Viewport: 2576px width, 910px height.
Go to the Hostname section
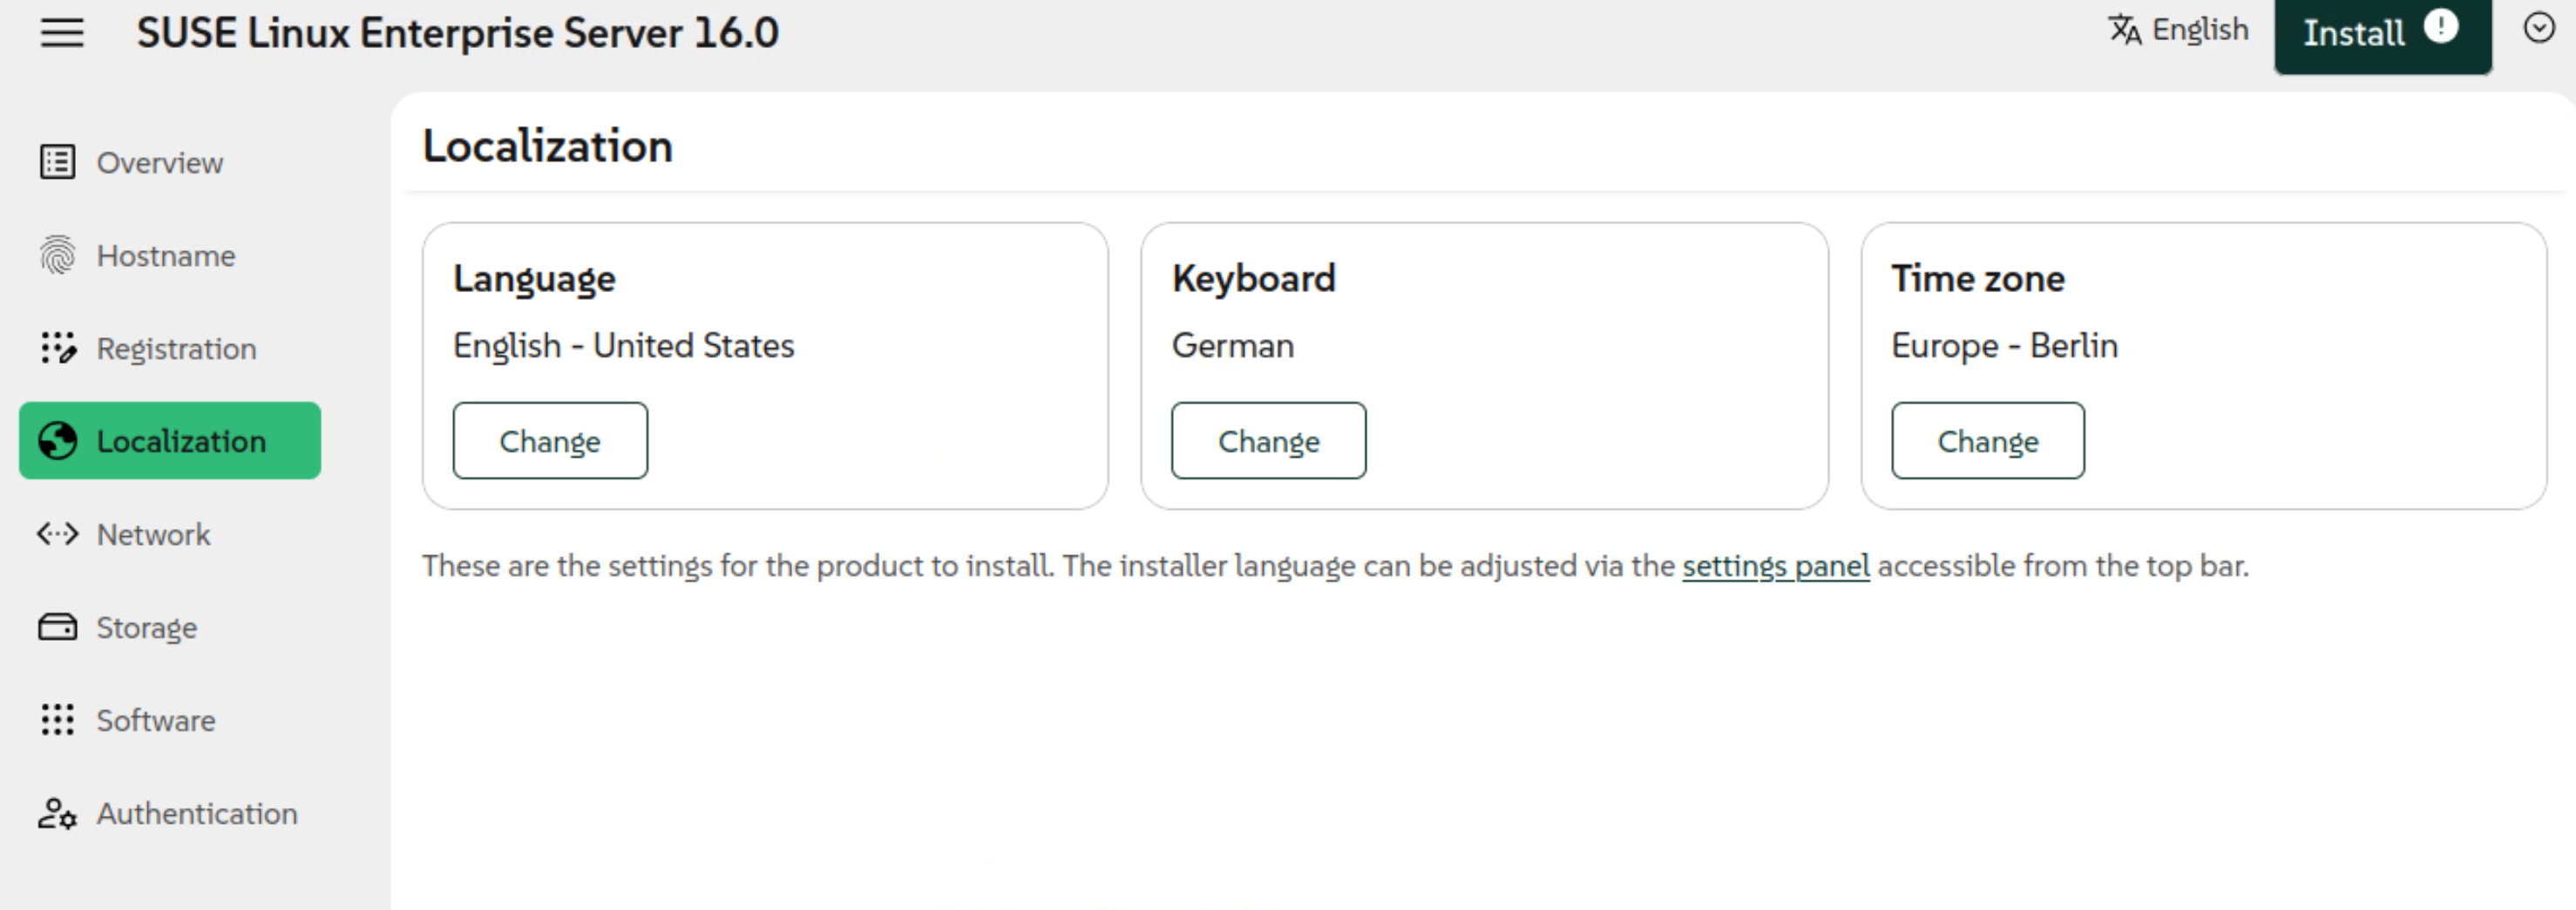[166, 256]
